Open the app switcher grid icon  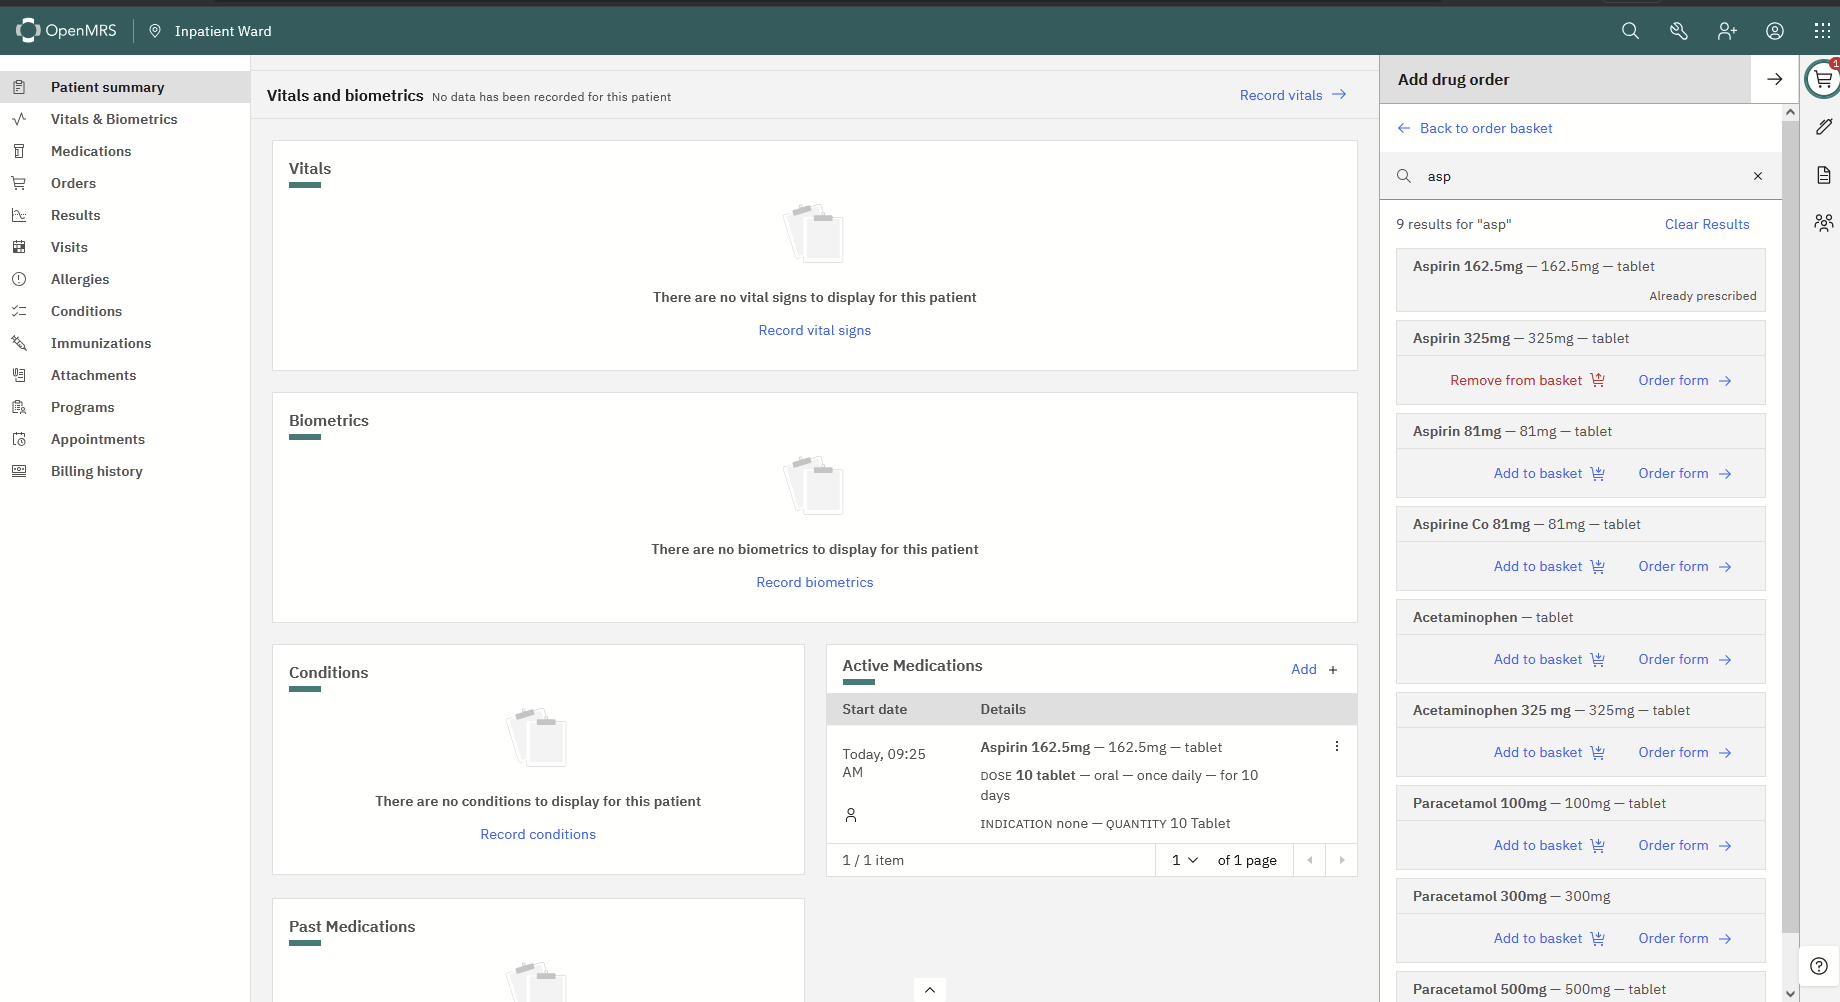(1822, 31)
